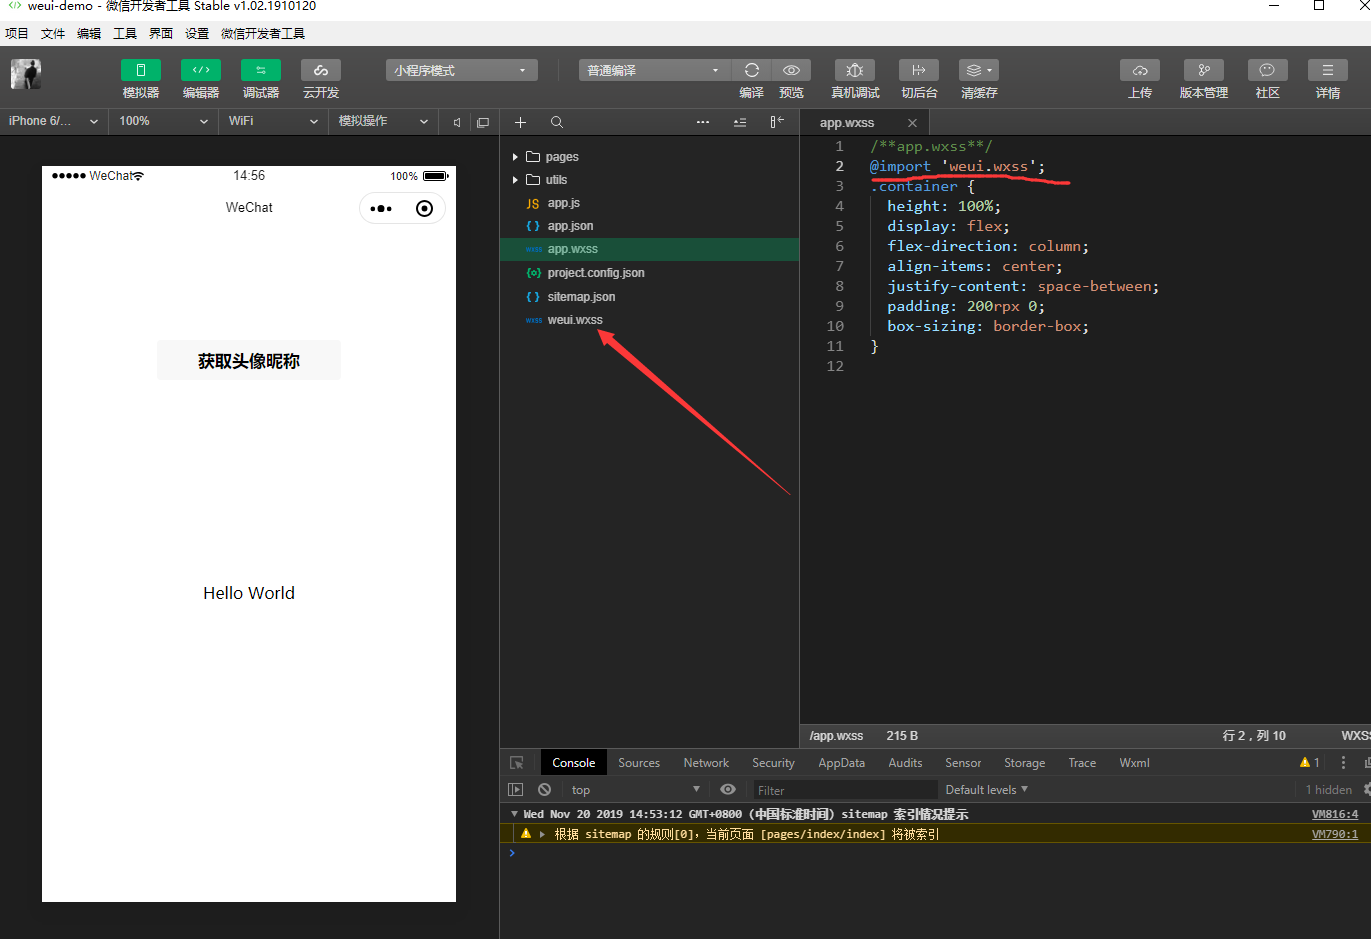Open the file tree more options icon

pyautogui.click(x=703, y=122)
